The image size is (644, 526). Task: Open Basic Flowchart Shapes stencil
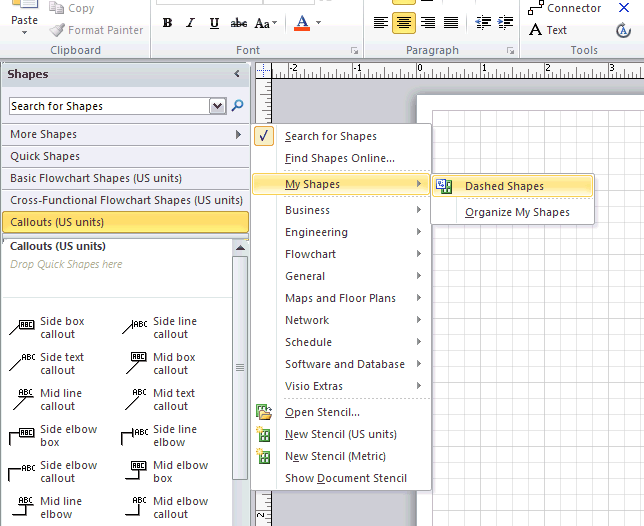point(126,178)
